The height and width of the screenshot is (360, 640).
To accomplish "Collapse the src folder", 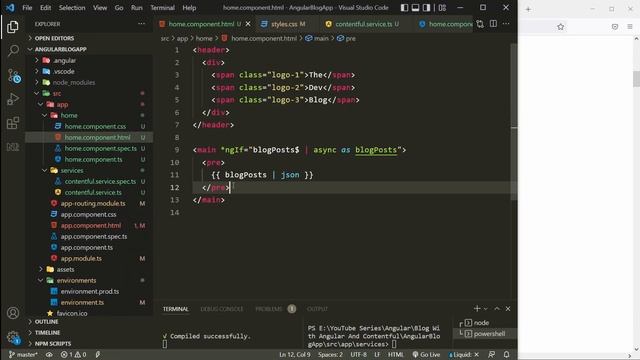I will tap(57, 93).
